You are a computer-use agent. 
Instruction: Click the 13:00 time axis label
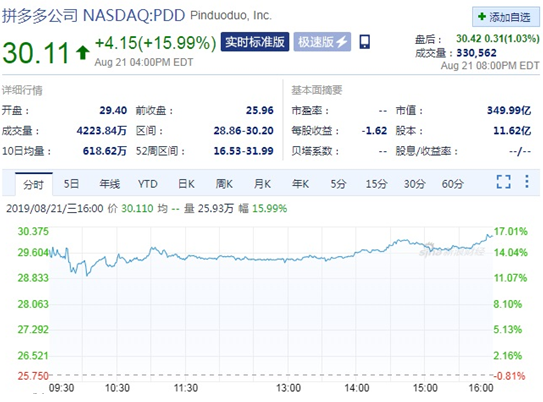pyautogui.click(x=288, y=388)
